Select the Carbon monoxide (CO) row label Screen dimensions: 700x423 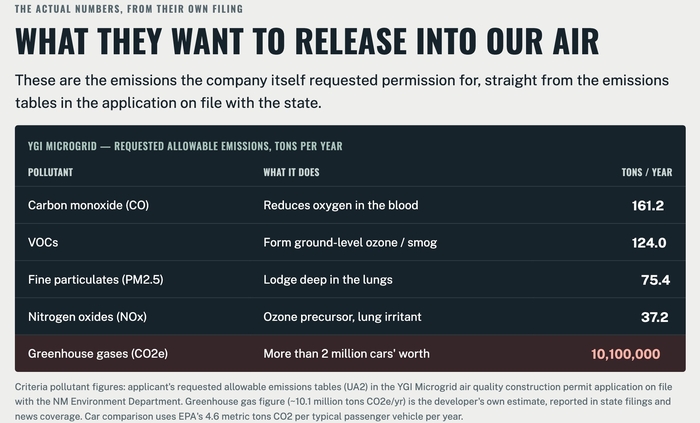point(88,205)
